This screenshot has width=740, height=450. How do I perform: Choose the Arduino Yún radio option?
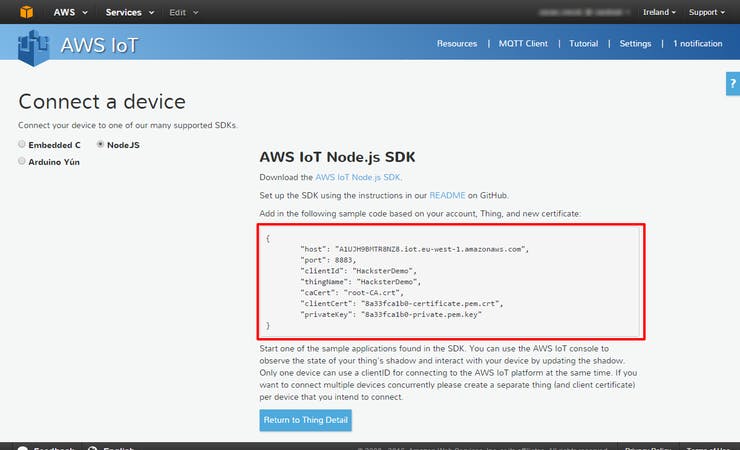tap(22, 161)
